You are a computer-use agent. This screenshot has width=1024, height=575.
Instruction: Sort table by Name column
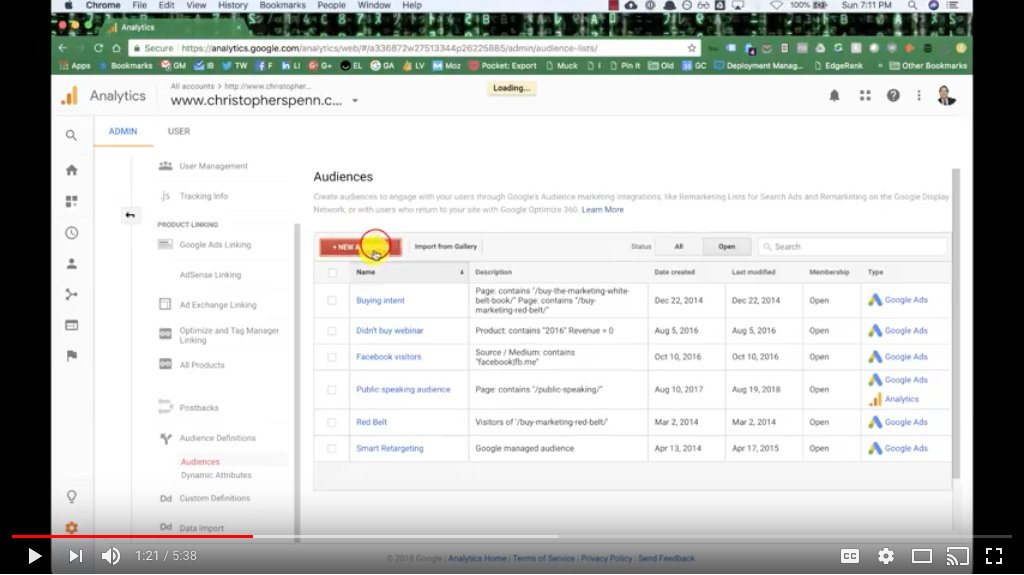[x=409, y=272]
